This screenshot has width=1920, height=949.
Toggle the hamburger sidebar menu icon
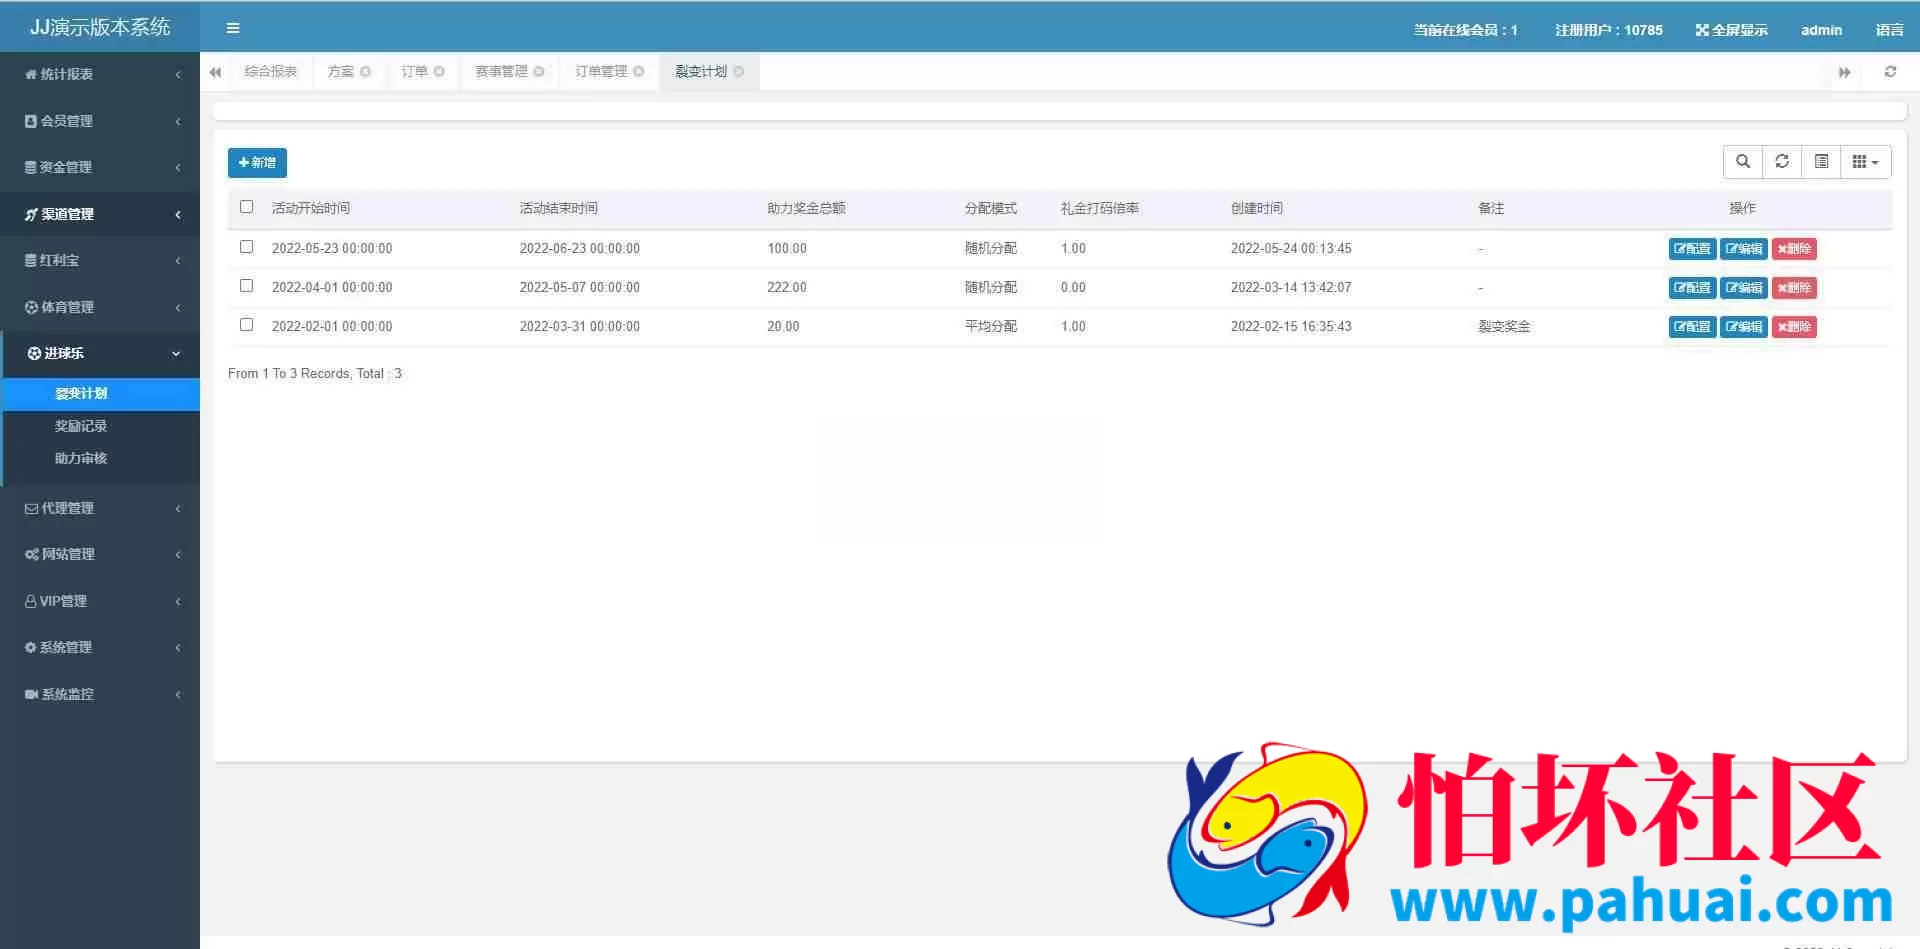pyautogui.click(x=233, y=28)
